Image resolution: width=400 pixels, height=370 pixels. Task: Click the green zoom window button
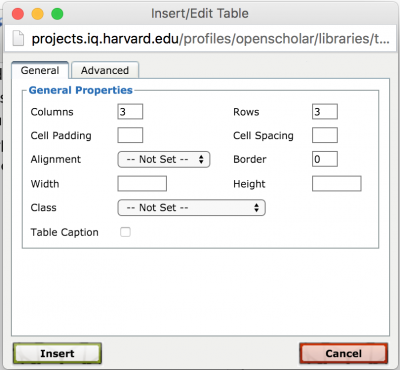[57, 14]
